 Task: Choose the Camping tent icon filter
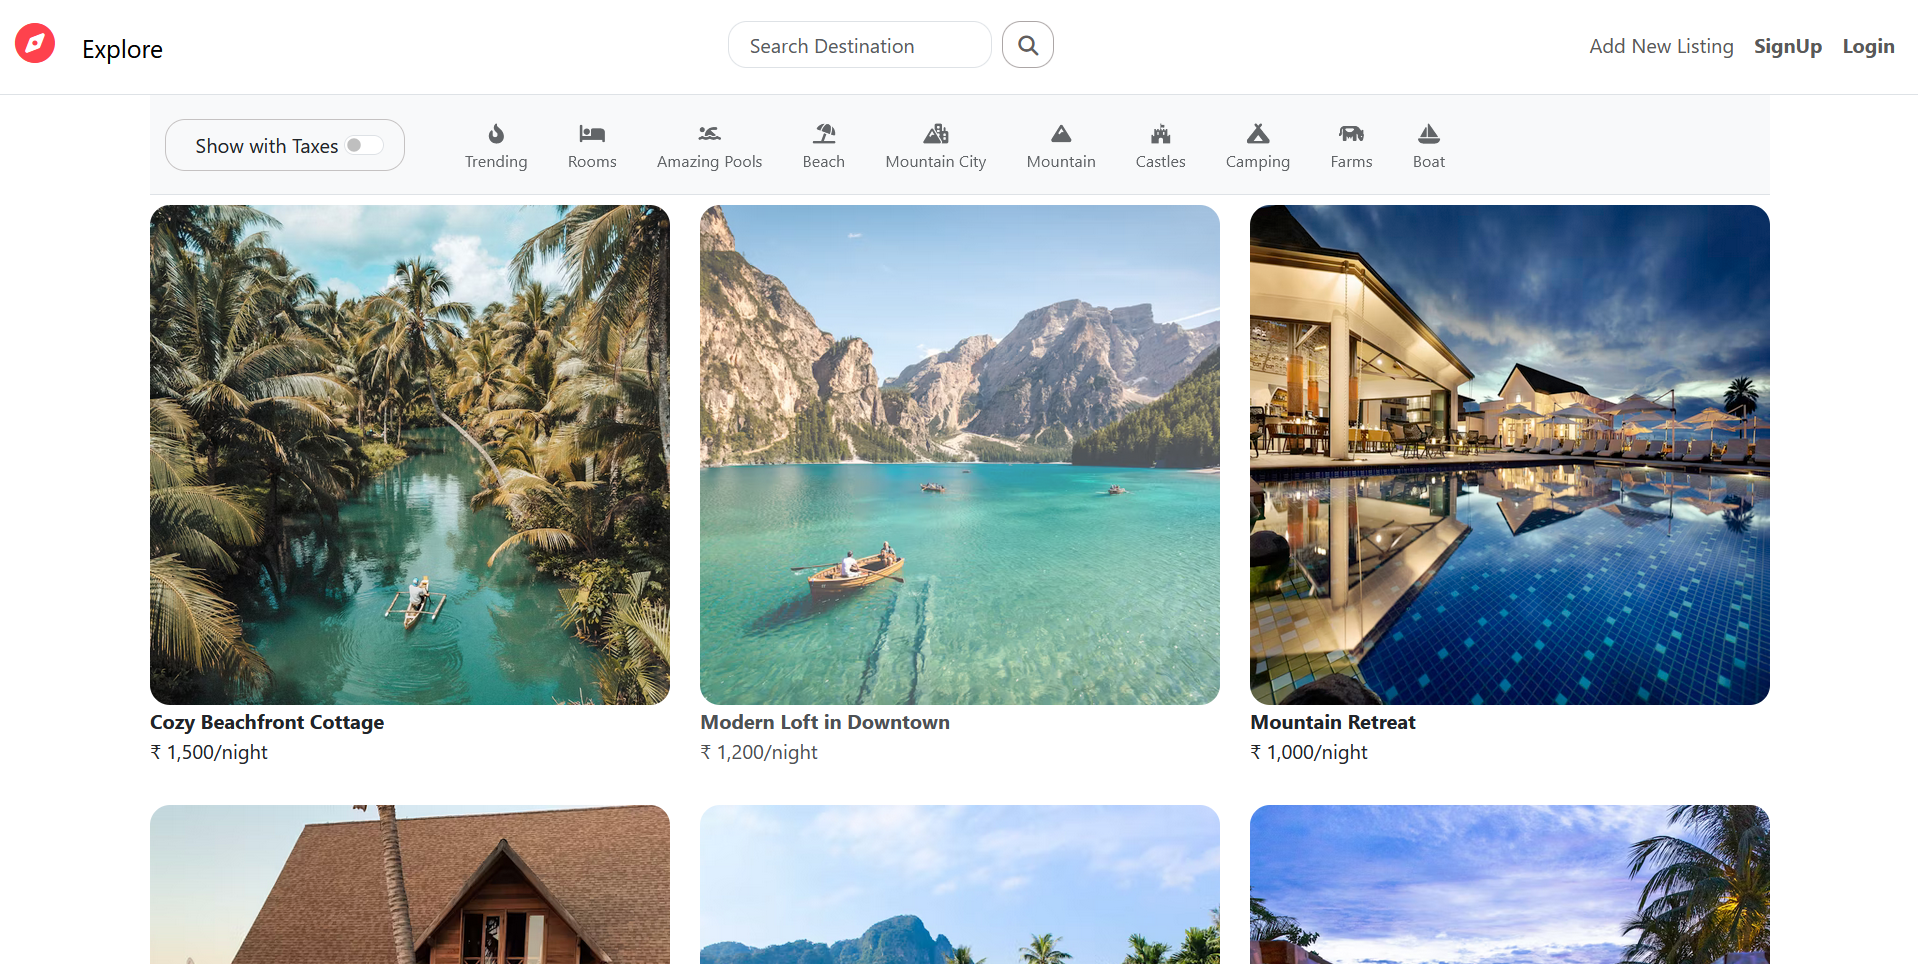pyautogui.click(x=1258, y=134)
